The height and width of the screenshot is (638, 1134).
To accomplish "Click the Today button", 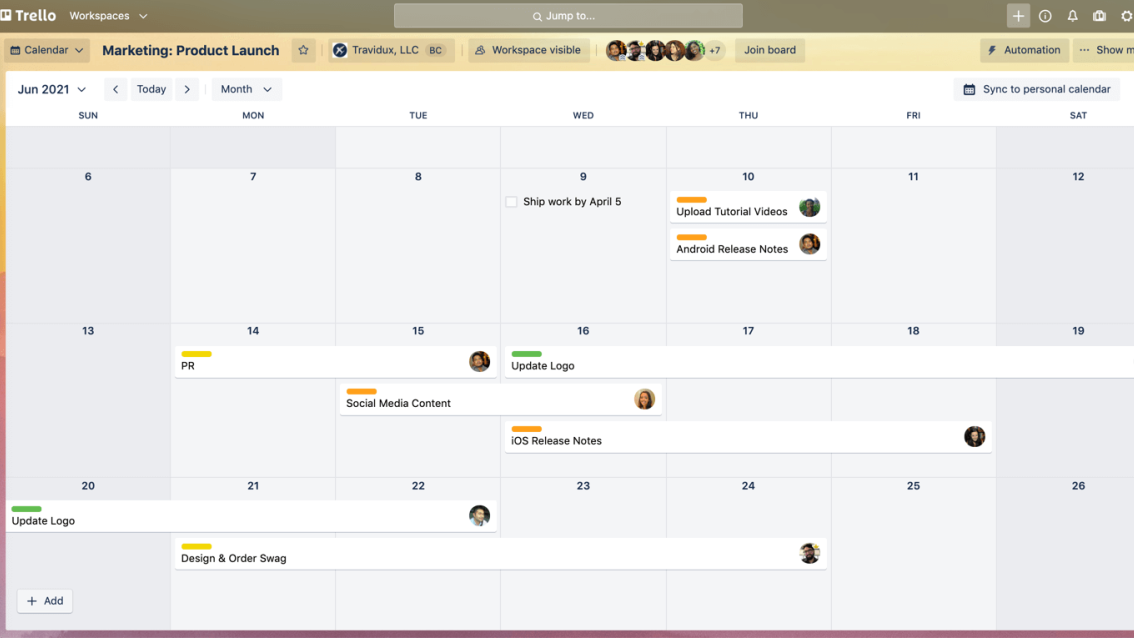I will tap(151, 89).
